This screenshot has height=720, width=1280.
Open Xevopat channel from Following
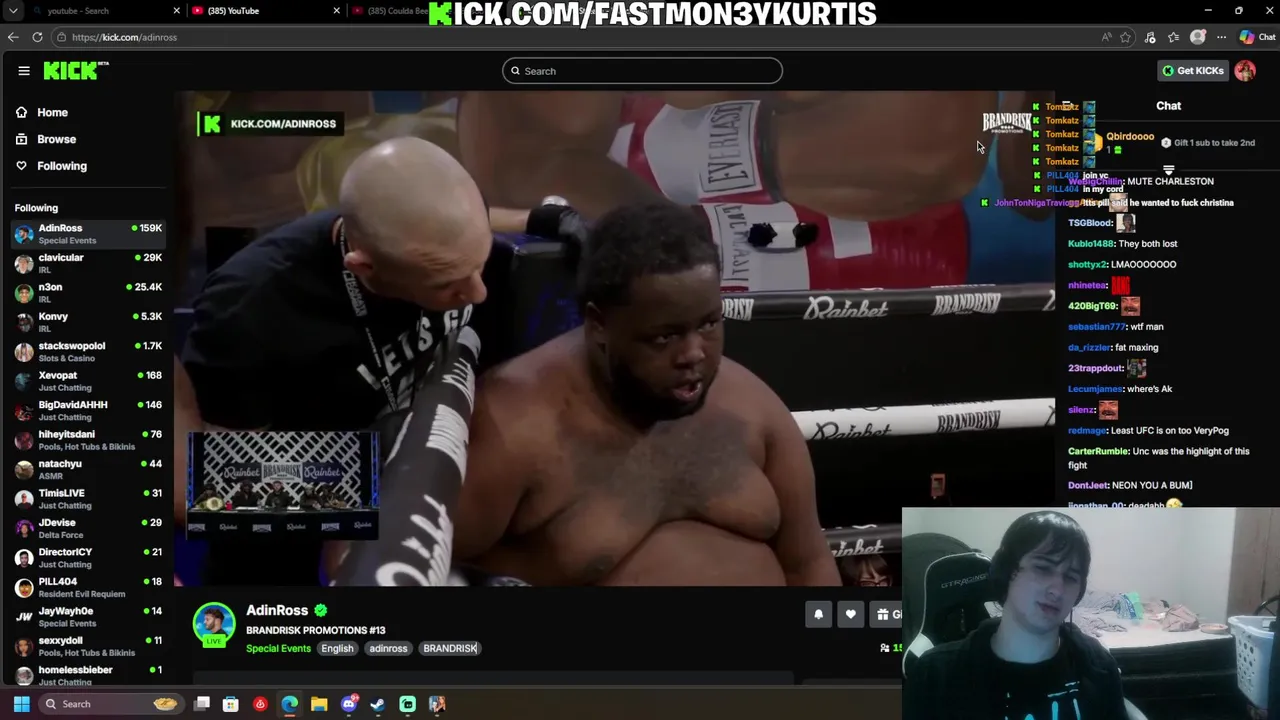[x=88, y=381]
